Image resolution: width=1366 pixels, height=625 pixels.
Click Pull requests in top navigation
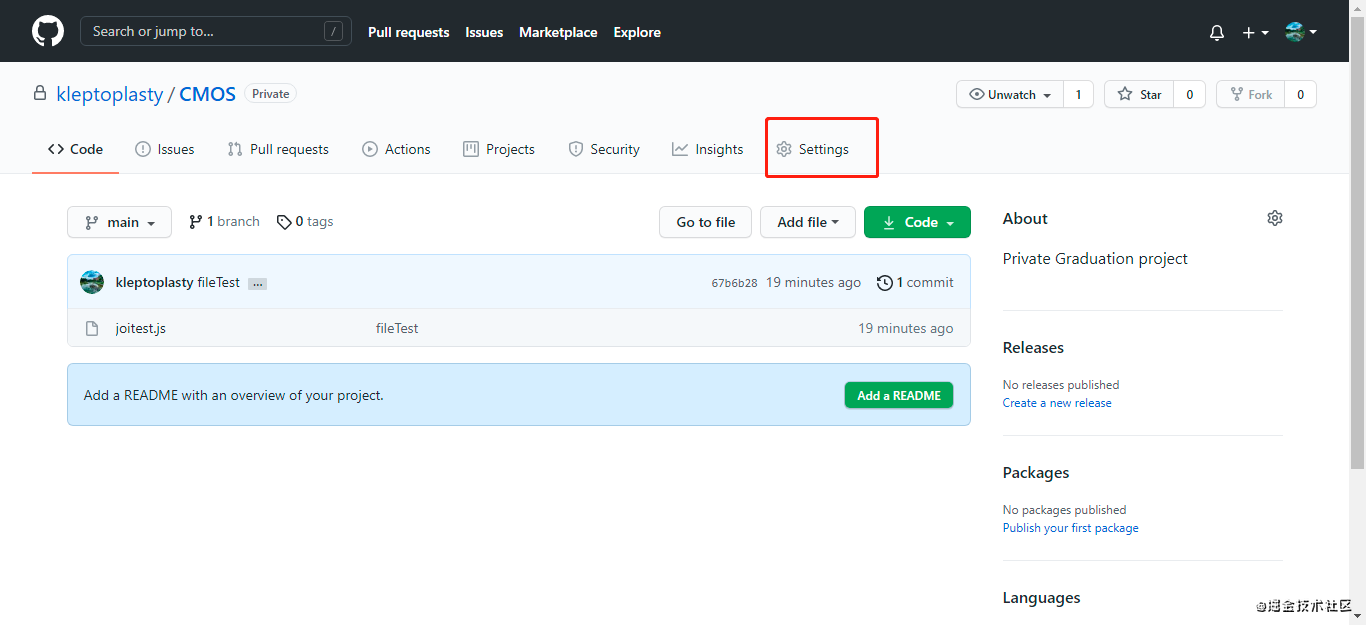[409, 32]
